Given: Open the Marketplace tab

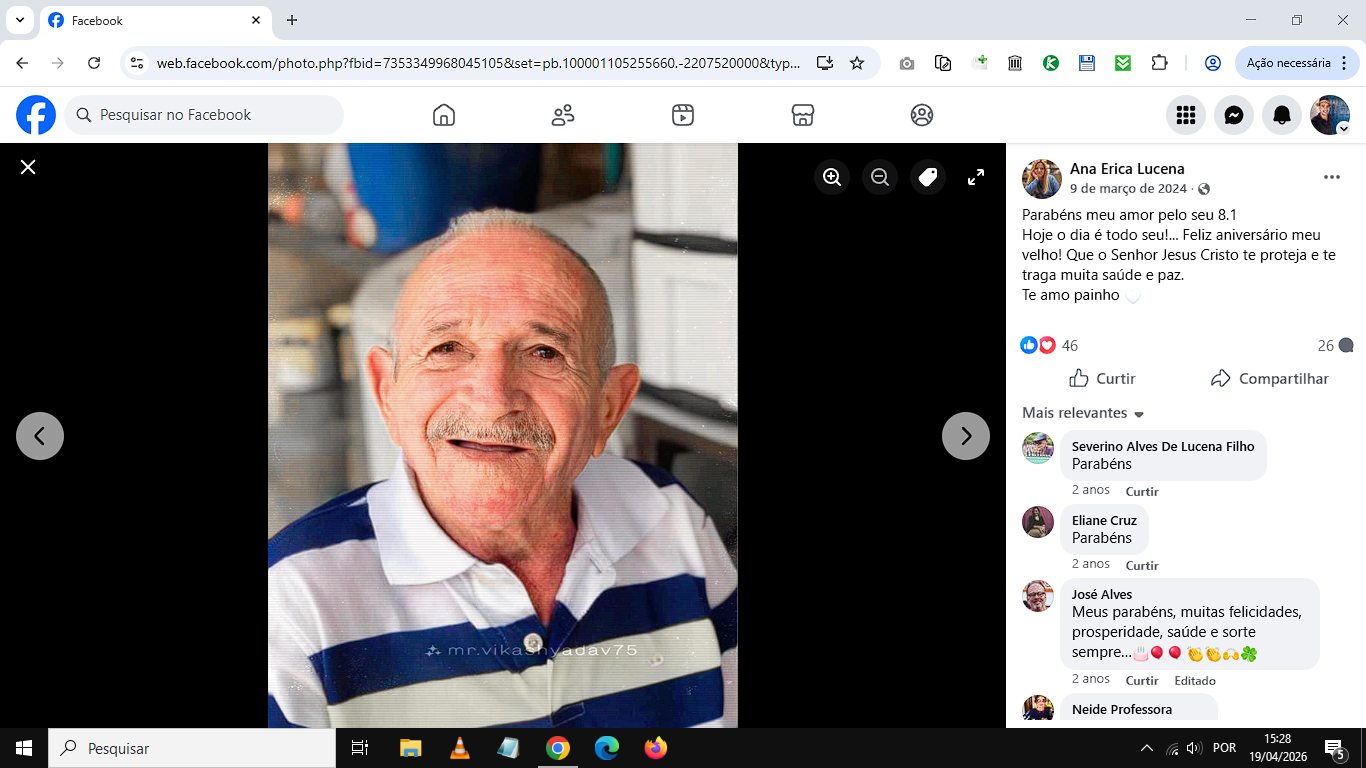Looking at the screenshot, I should [802, 115].
